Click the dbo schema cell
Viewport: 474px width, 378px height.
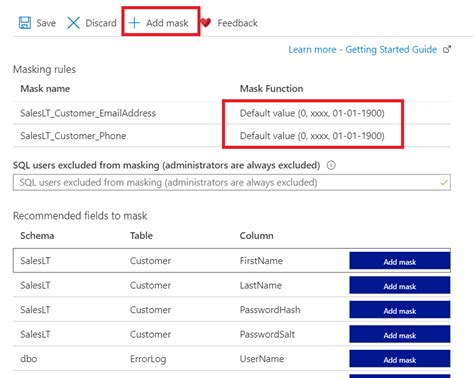[29, 359]
